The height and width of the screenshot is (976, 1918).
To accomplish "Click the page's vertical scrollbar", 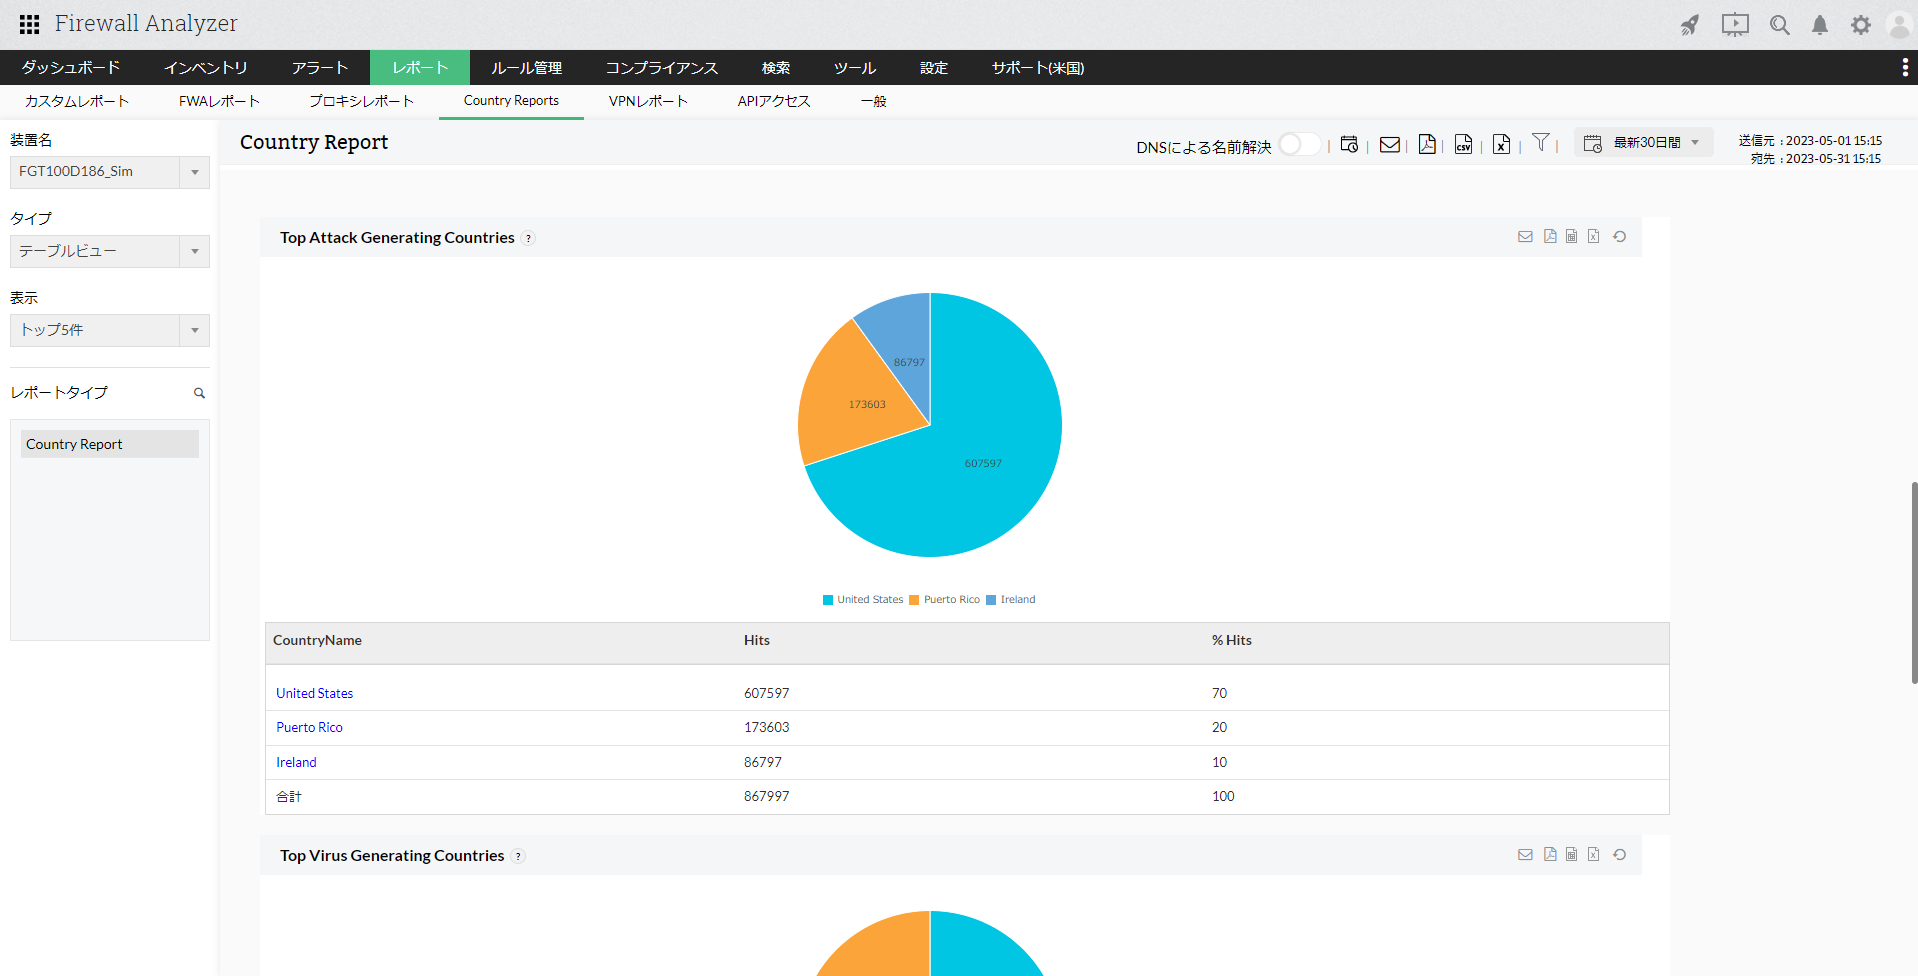I will click(1913, 582).
